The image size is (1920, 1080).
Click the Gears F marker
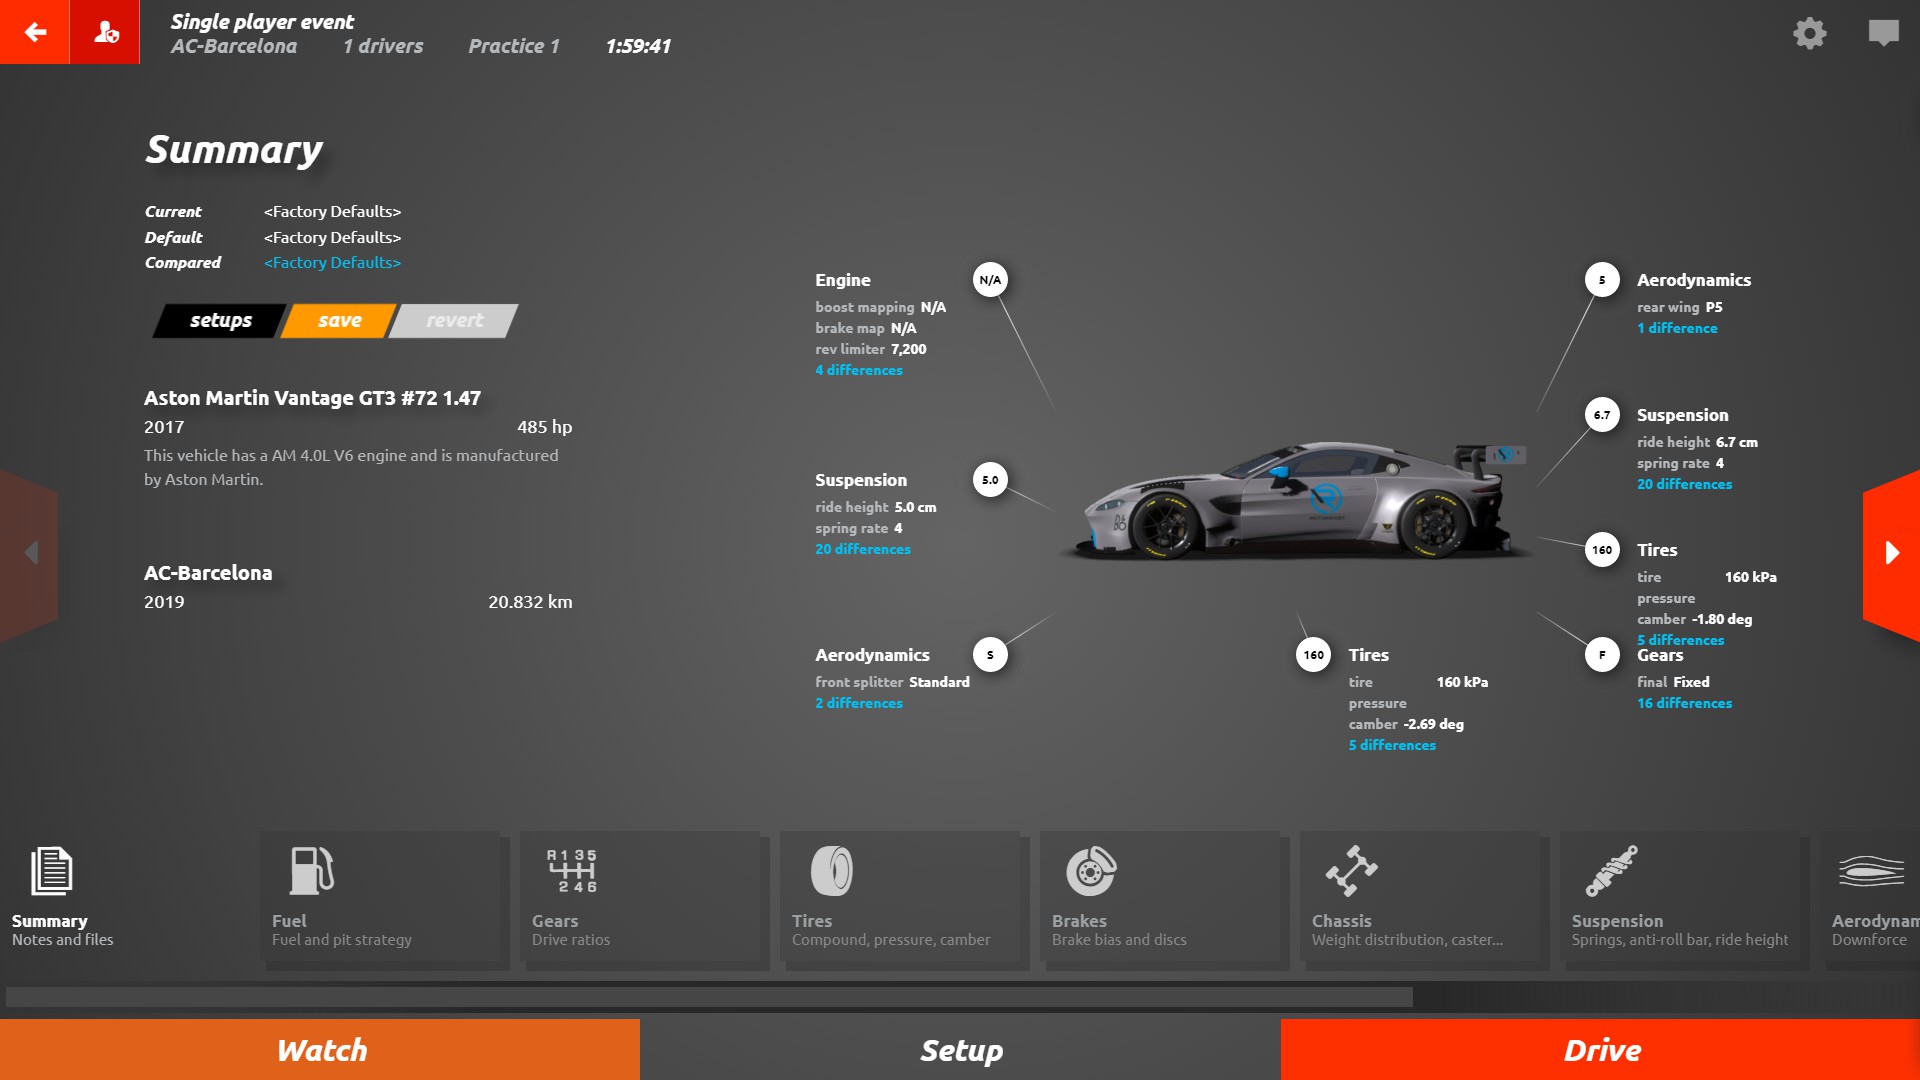click(x=1602, y=655)
